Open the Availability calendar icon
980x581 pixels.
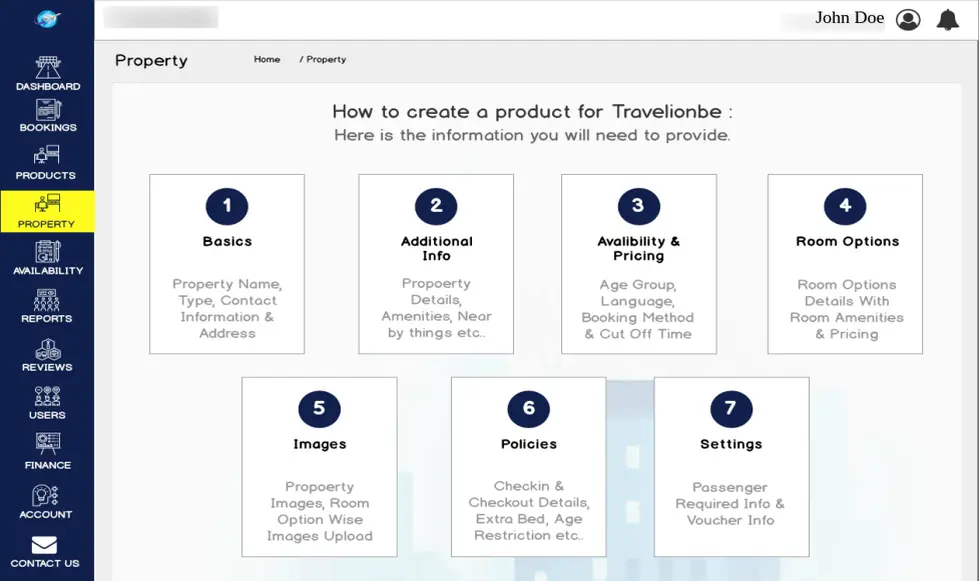[x=48, y=252]
